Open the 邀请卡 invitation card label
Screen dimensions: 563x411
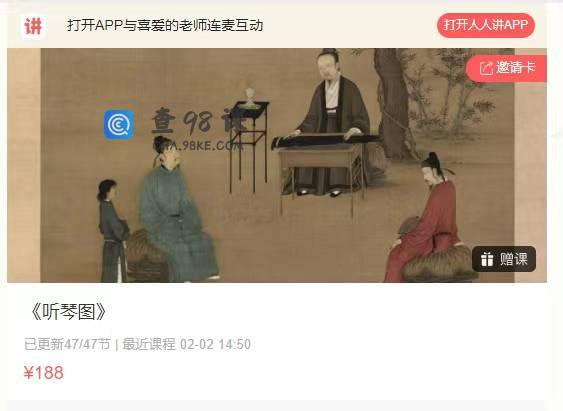(x=516, y=67)
